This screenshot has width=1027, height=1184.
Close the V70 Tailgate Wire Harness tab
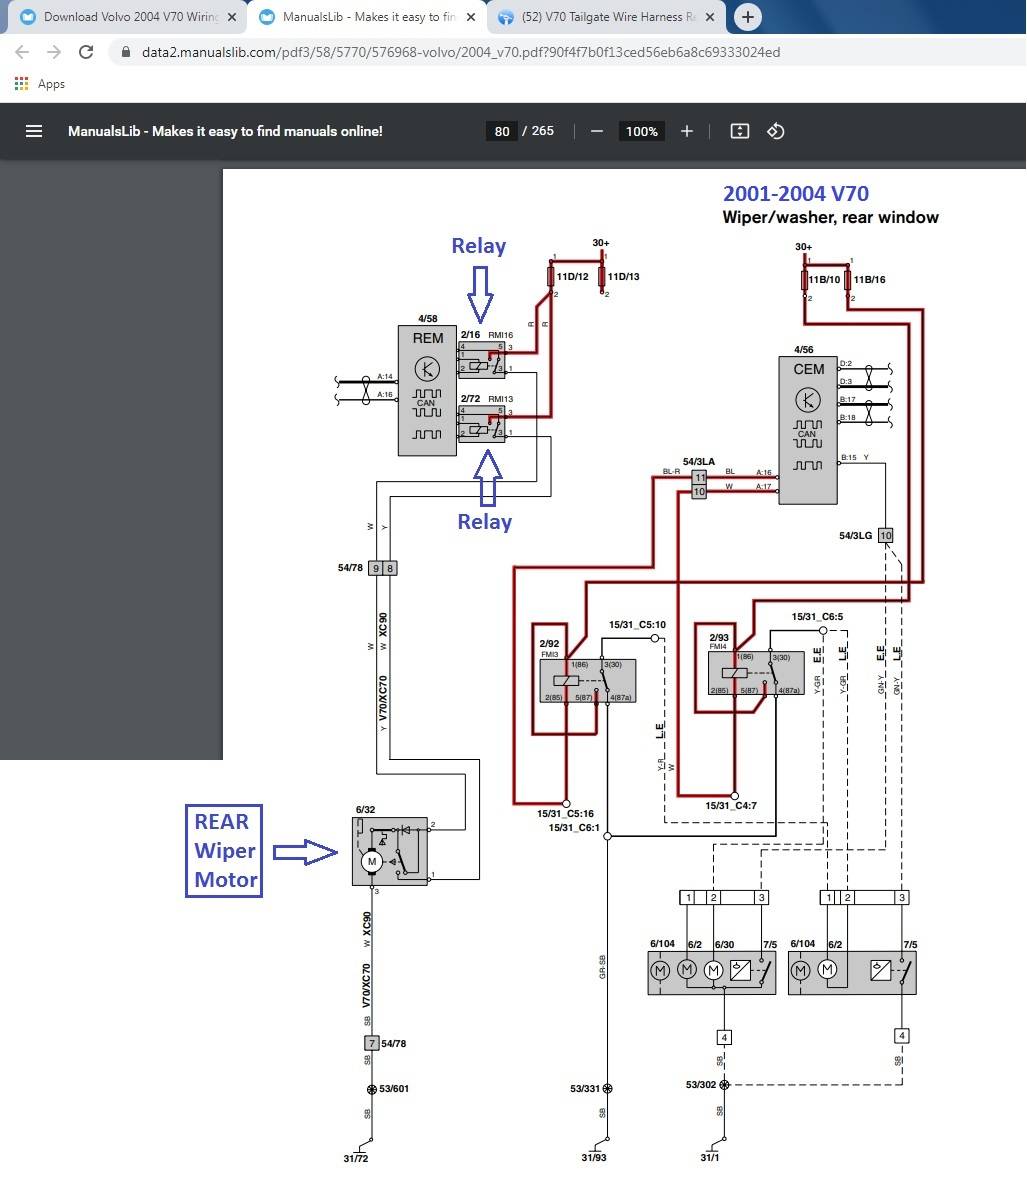point(711,17)
